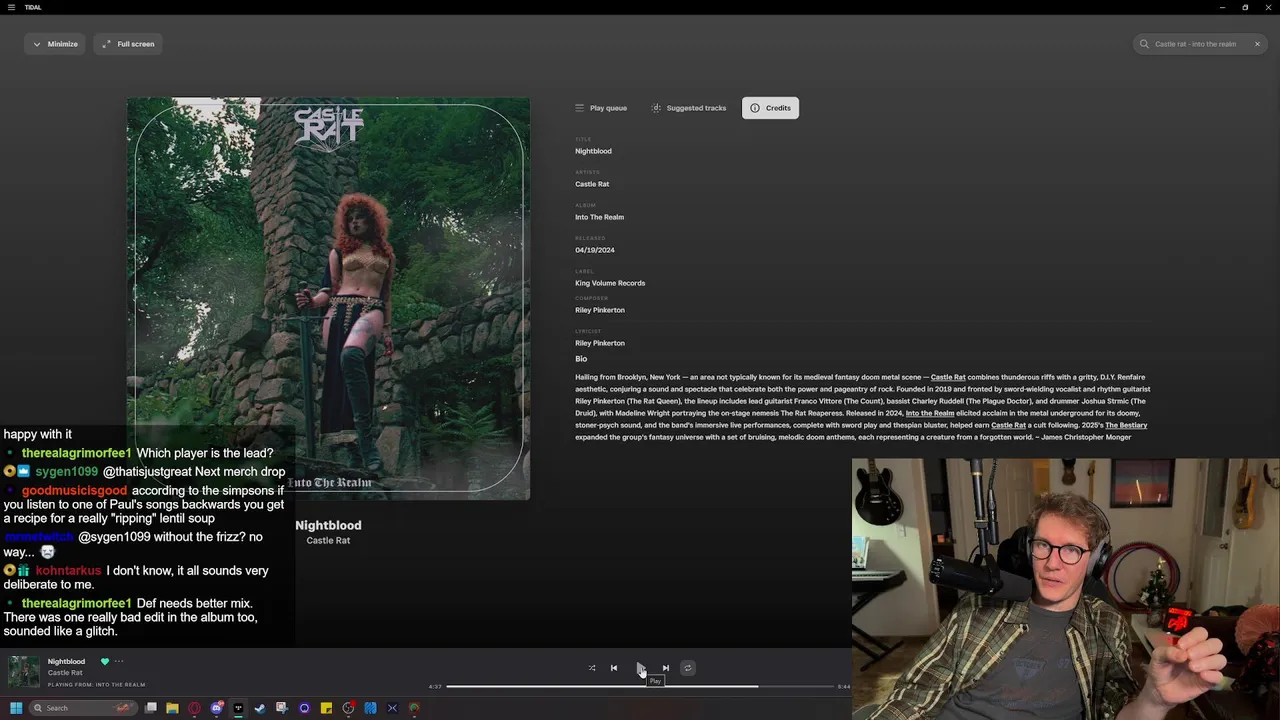Screen dimensions: 1280x720
Task: Skip to previous track
Action: tap(614, 668)
